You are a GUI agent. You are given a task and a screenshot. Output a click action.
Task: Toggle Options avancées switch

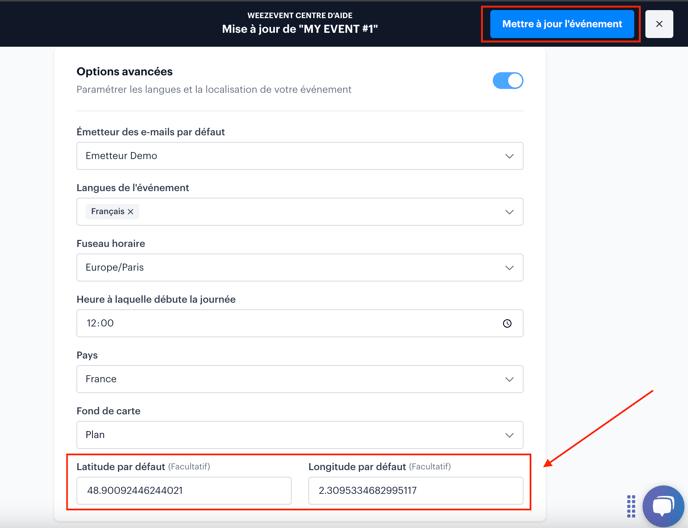[x=508, y=81]
